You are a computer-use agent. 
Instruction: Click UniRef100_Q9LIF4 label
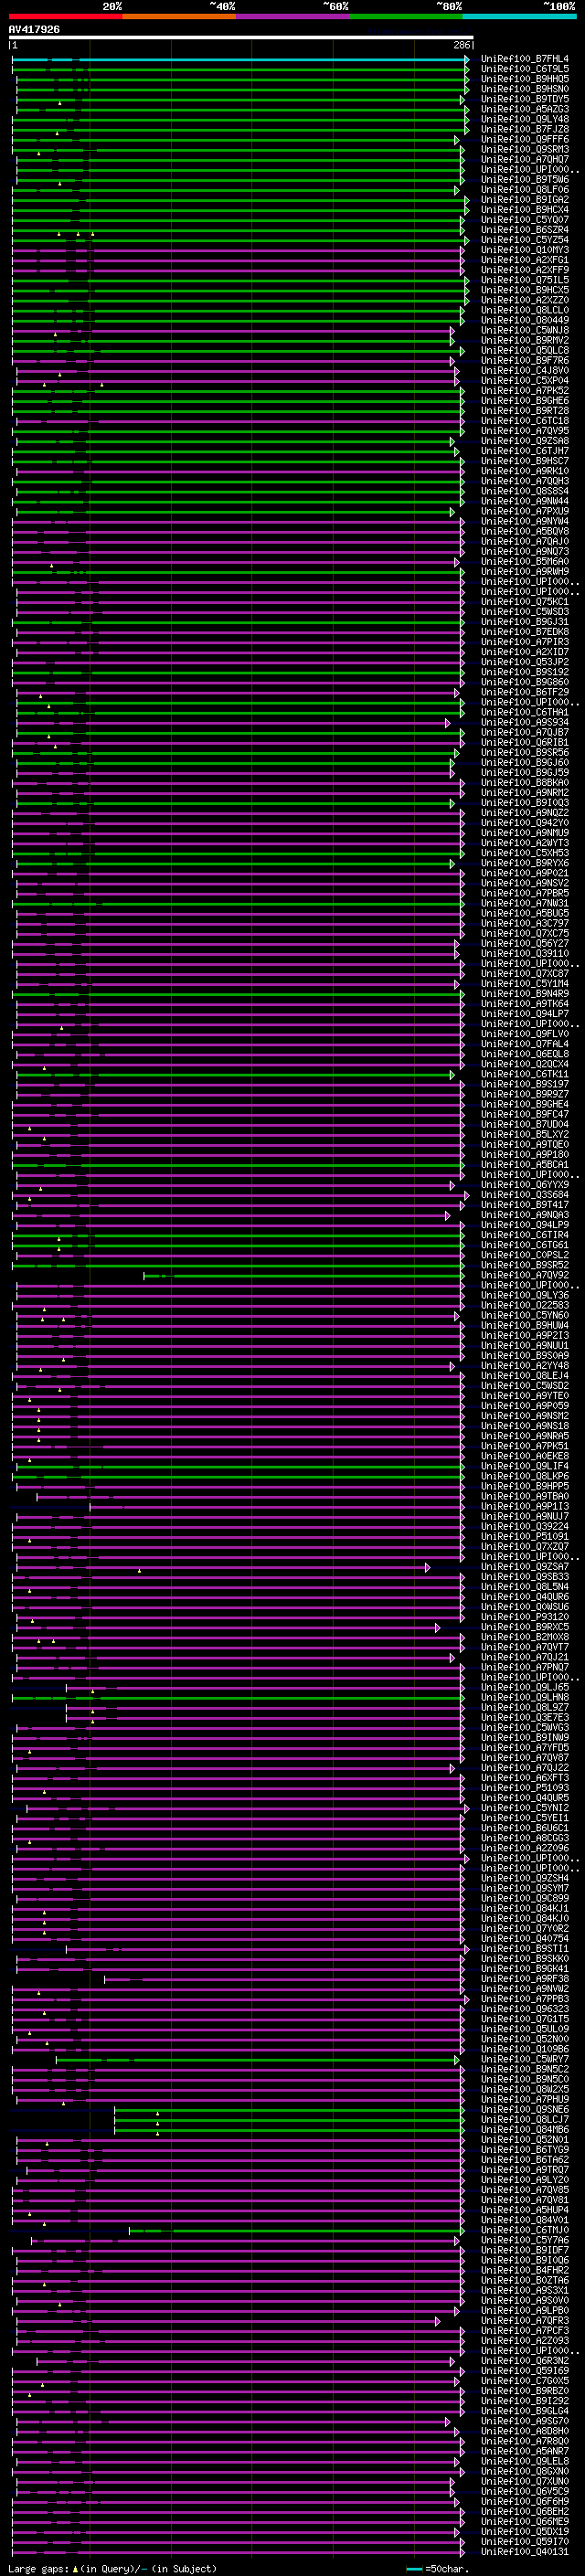[525, 1467]
